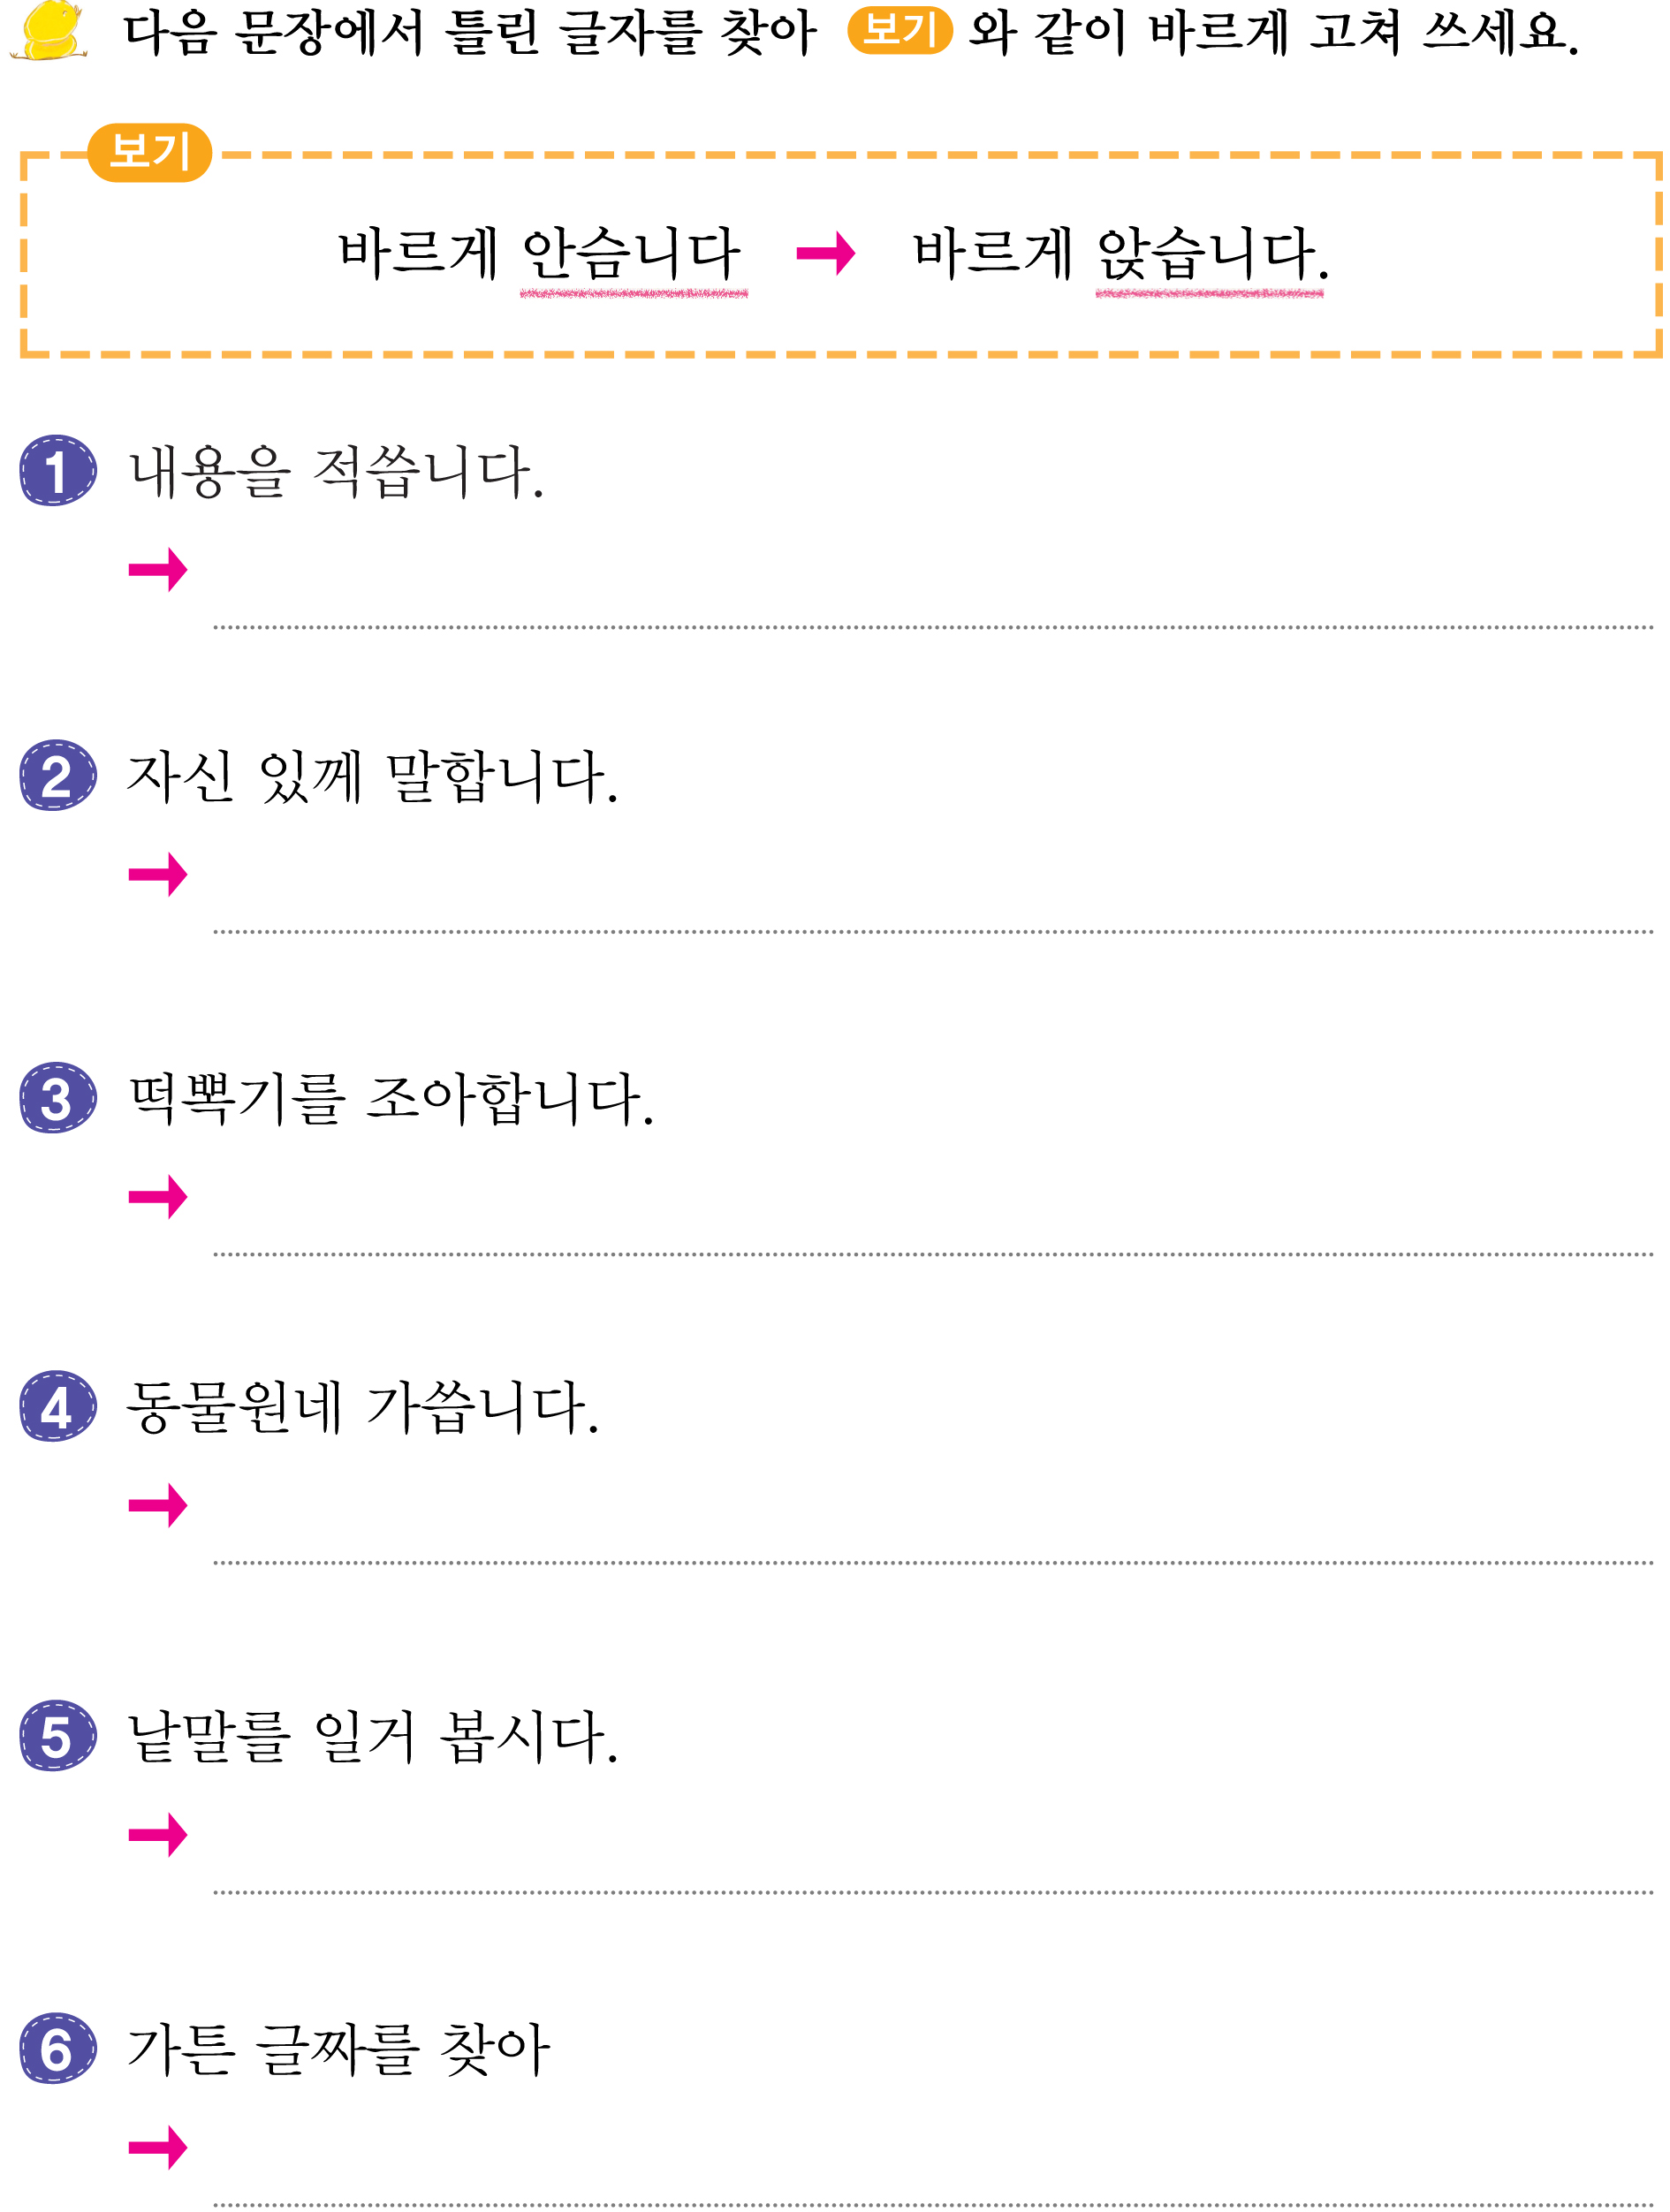Click the purple number 6 badge

pyautogui.click(x=58, y=2048)
